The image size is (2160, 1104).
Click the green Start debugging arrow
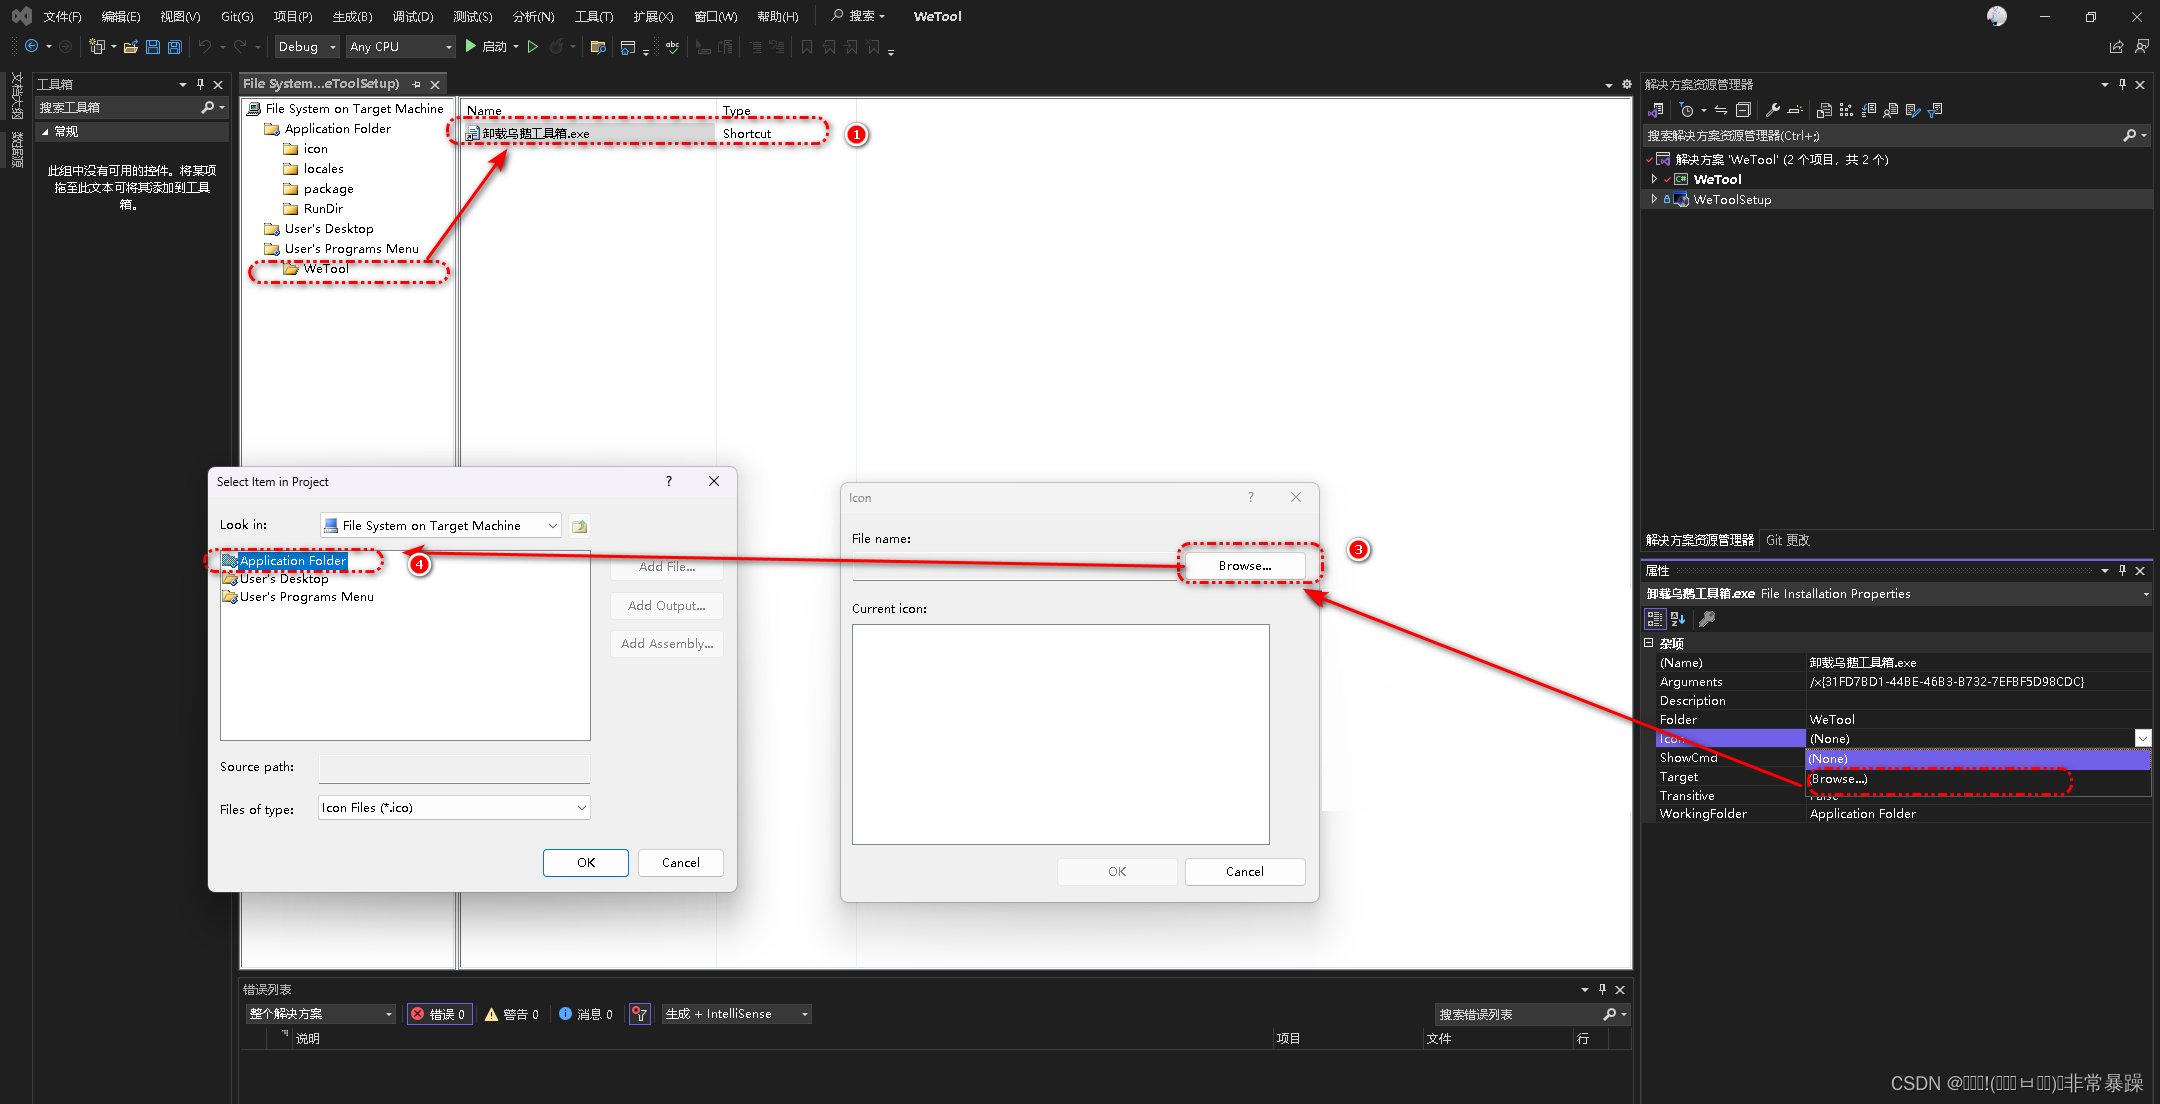point(471,47)
